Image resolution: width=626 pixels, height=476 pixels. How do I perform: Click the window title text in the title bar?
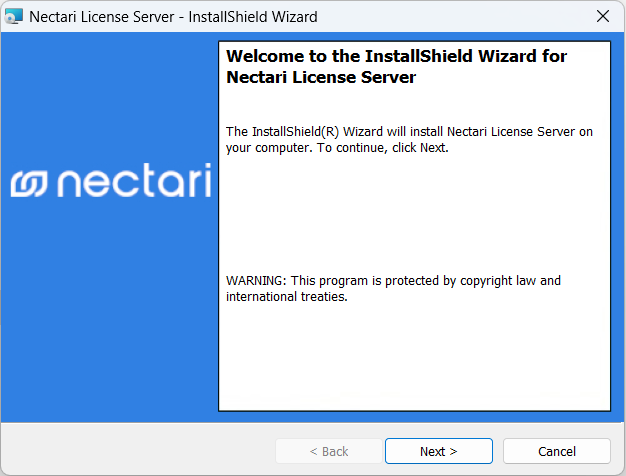(173, 16)
